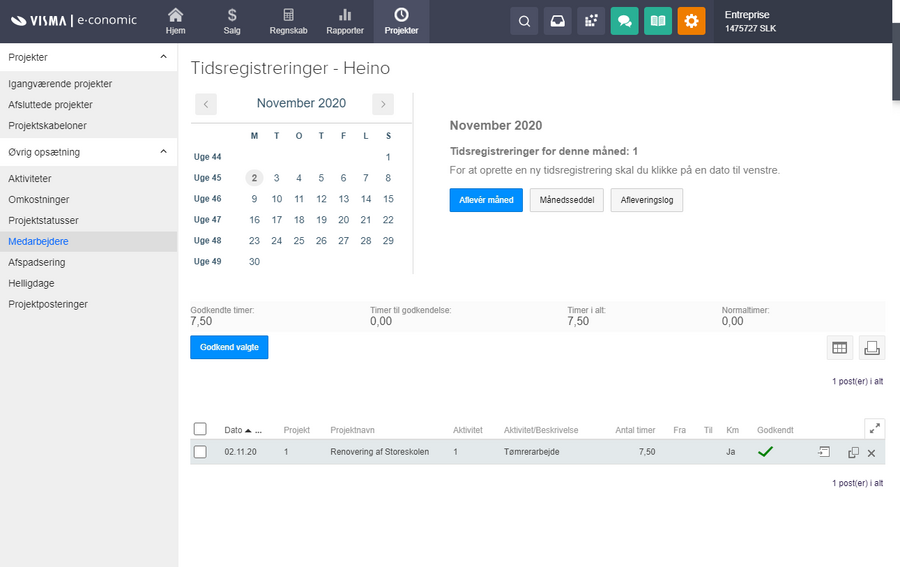The height and width of the screenshot is (567, 900).
Task: Click the table columns view icon
Action: [x=839, y=348]
